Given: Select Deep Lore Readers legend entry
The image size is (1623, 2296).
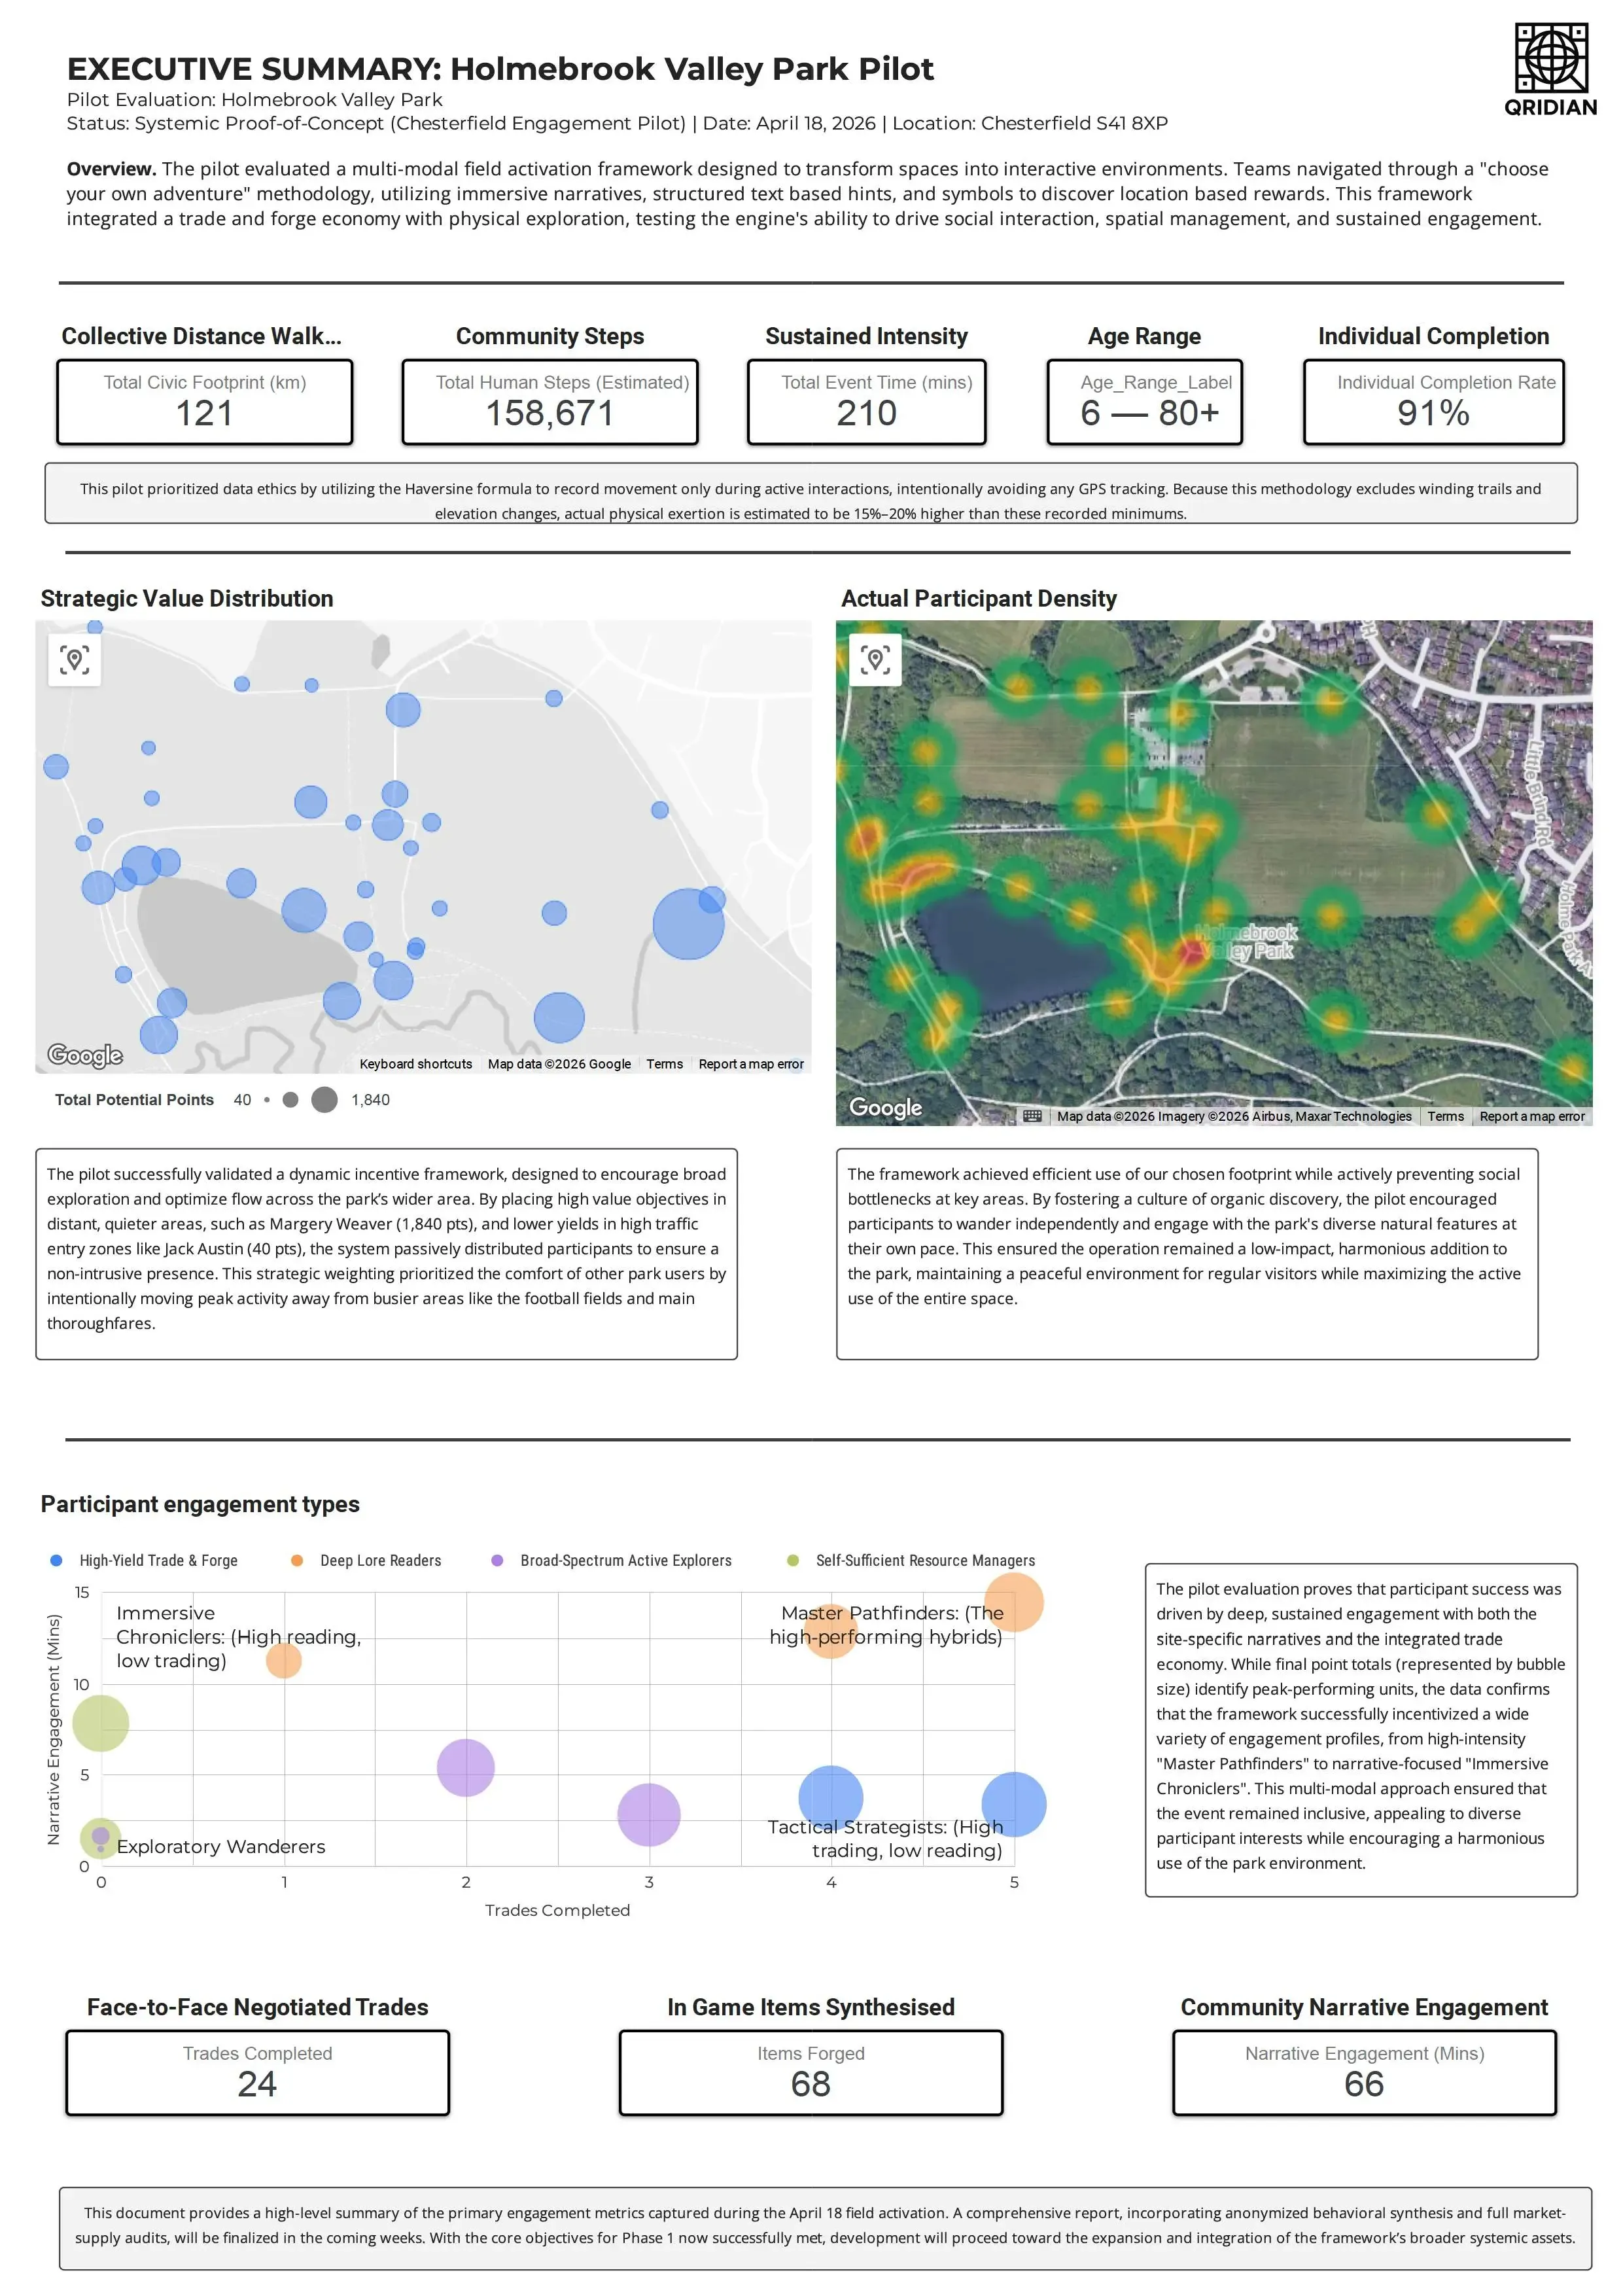Looking at the screenshot, I should [x=367, y=1560].
